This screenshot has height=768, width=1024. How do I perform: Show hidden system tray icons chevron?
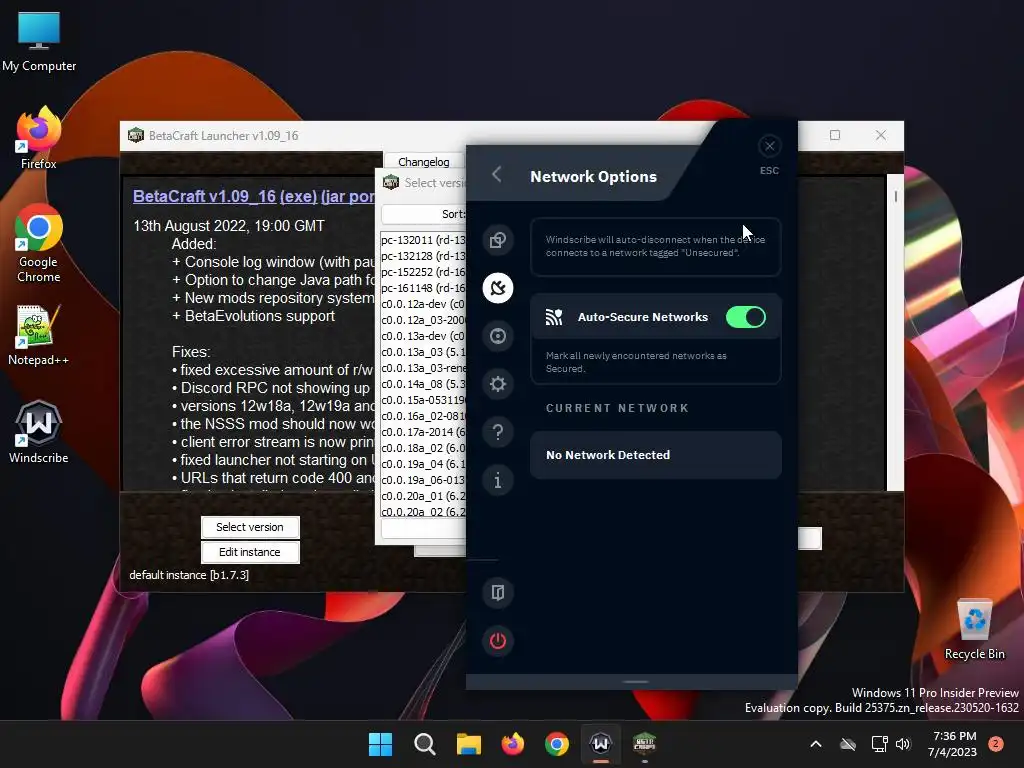pos(816,744)
